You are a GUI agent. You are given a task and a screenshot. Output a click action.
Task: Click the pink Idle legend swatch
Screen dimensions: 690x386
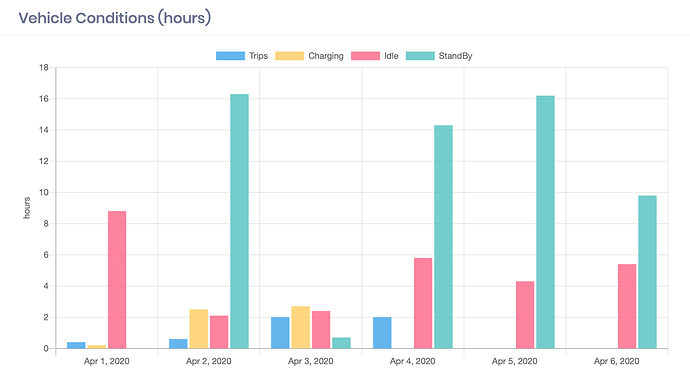(365, 56)
